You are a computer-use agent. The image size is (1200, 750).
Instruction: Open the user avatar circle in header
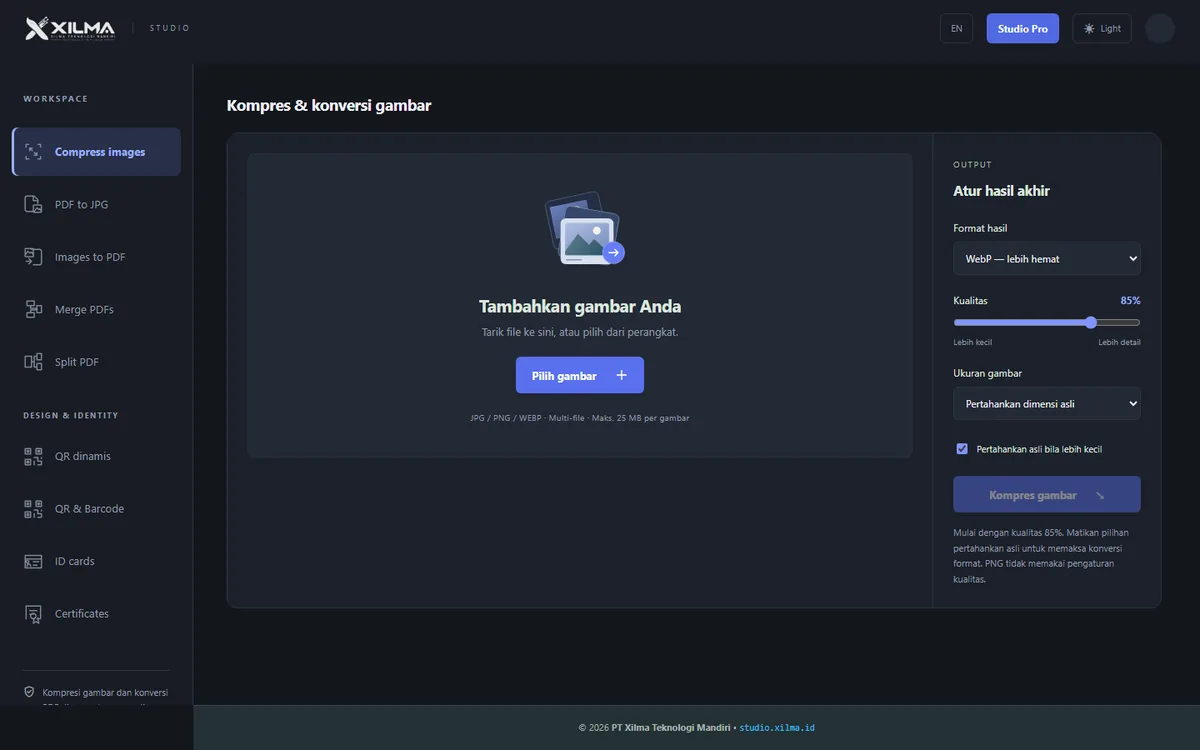1160,29
